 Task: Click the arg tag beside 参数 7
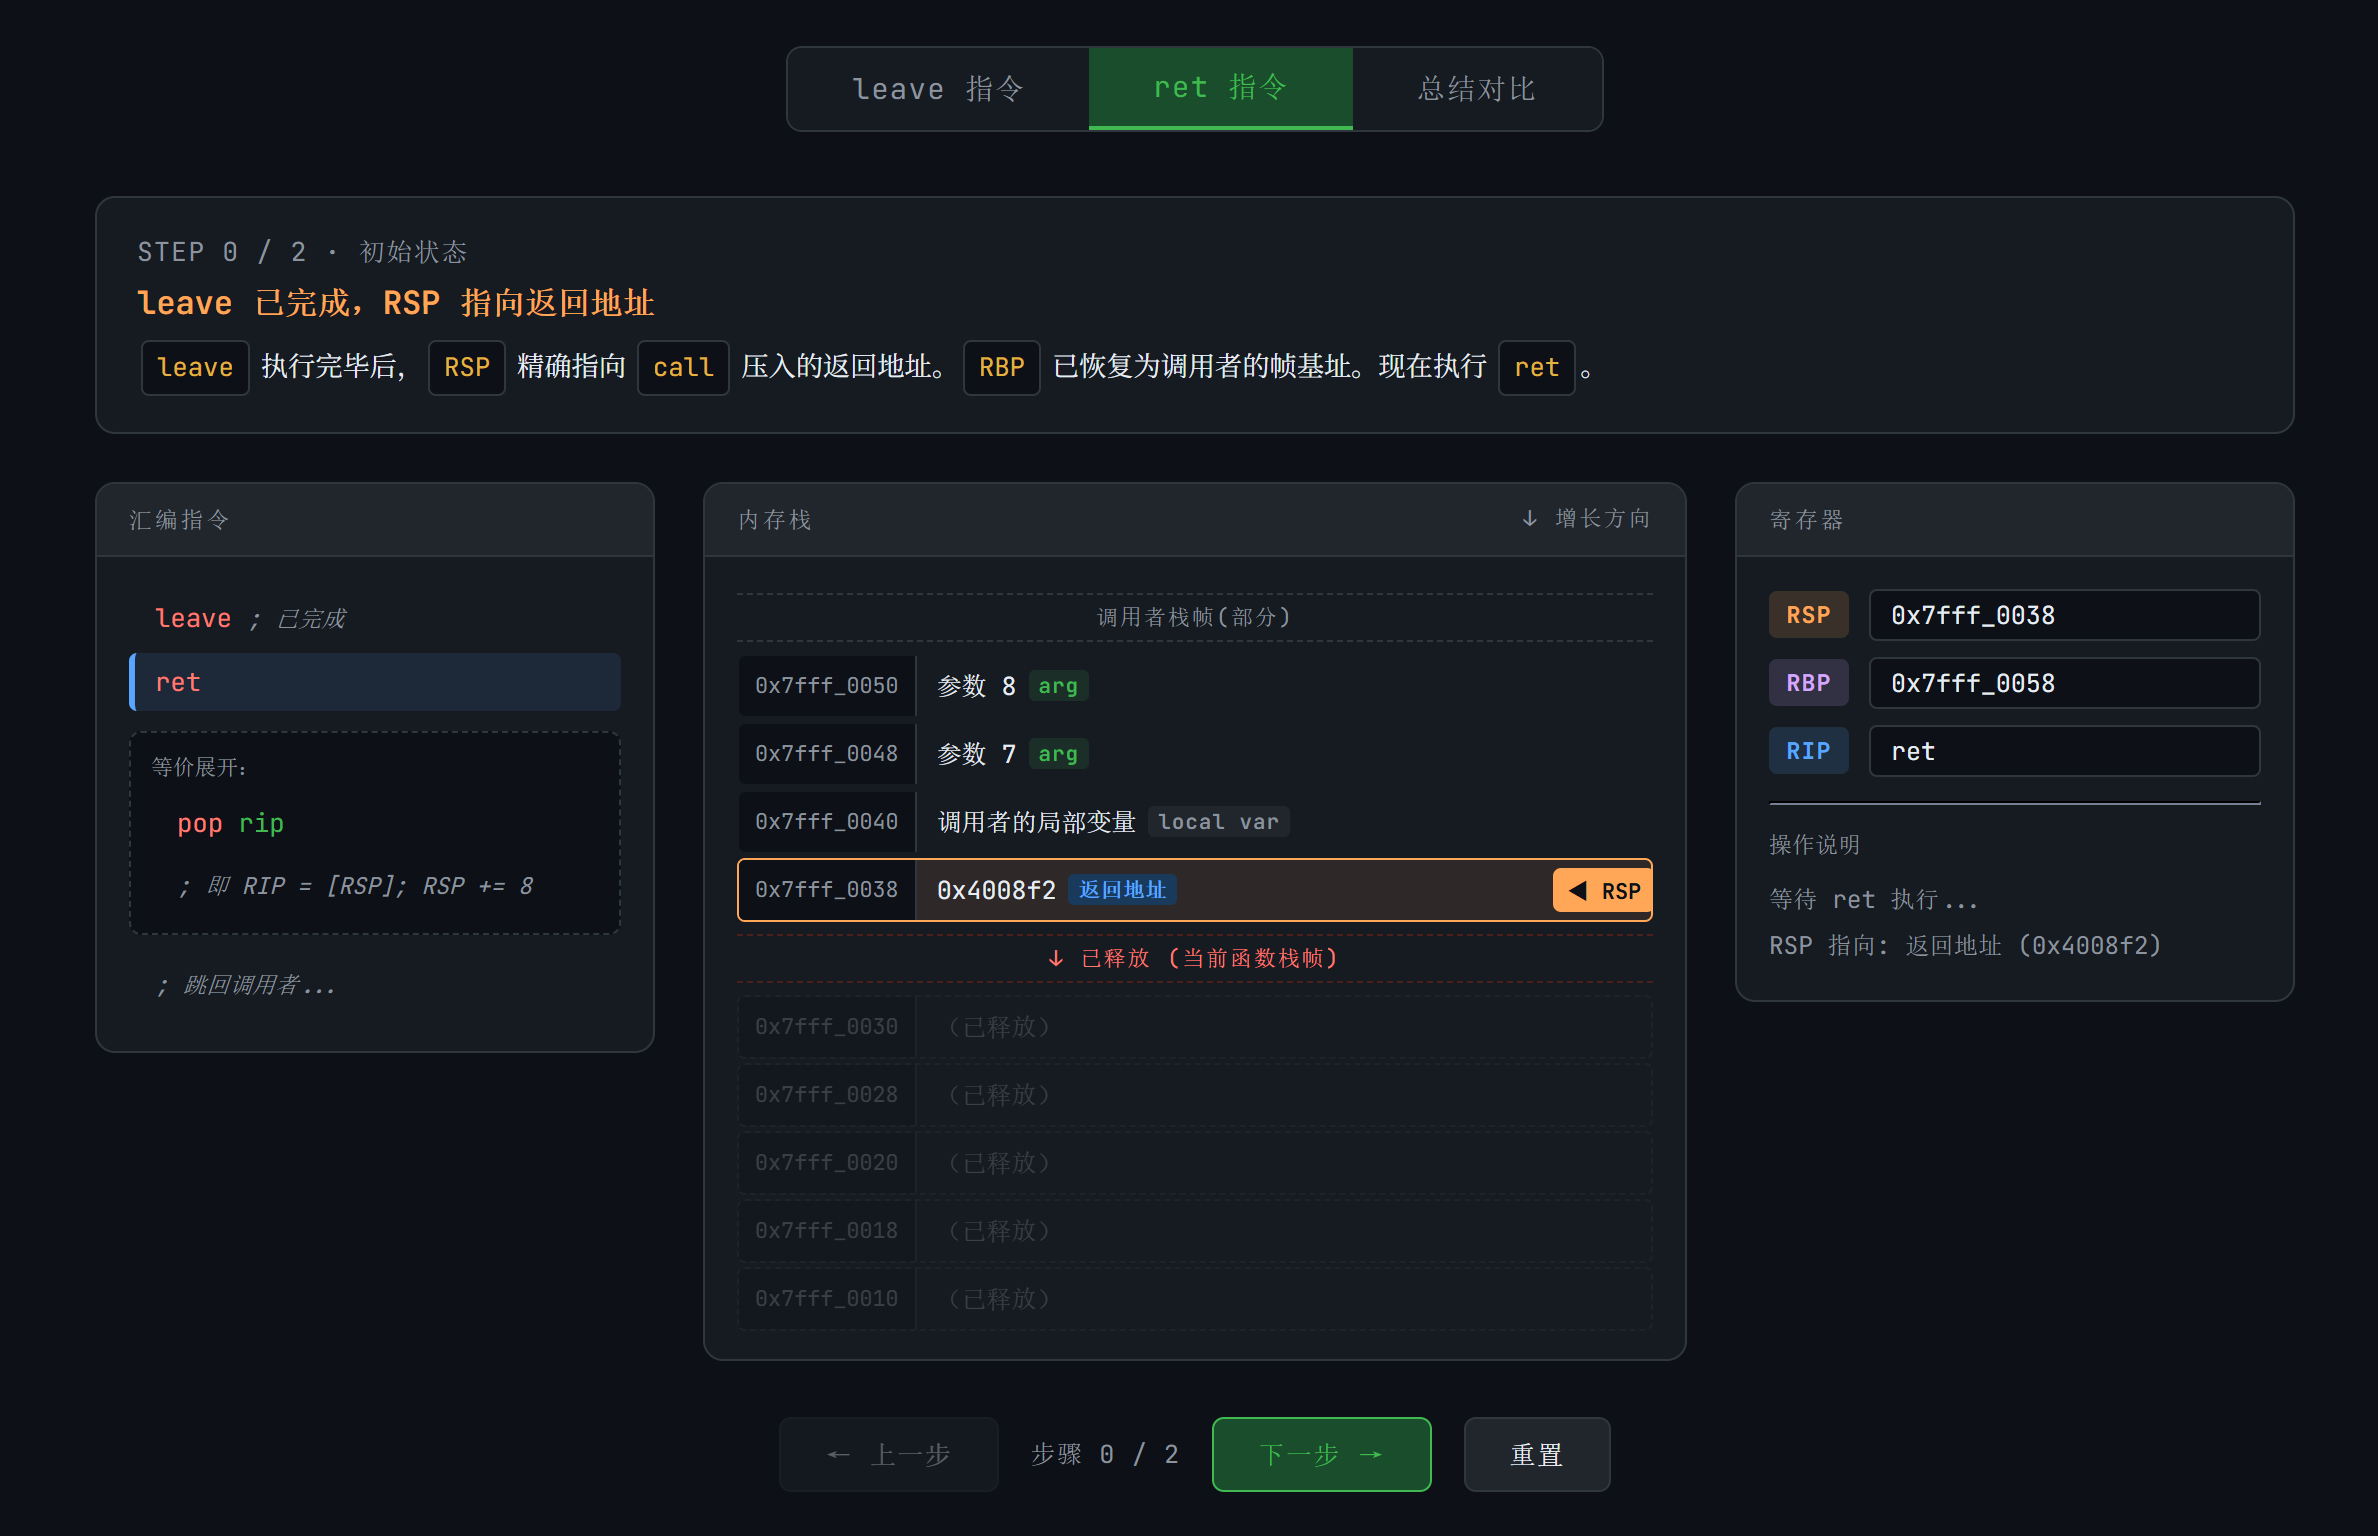tap(1058, 754)
